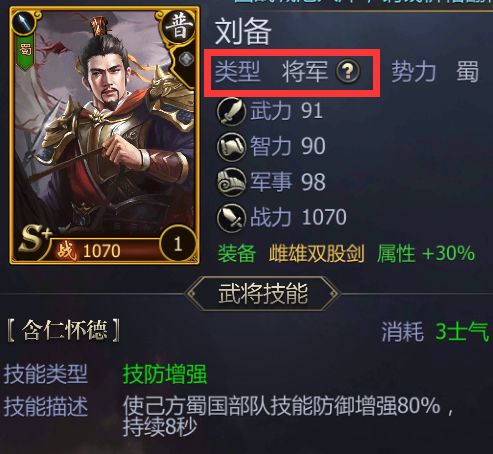This screenshot has width=493, height=454.
Task: Click the 雌雄双股剑 equipment name
Action: [316, 254]
